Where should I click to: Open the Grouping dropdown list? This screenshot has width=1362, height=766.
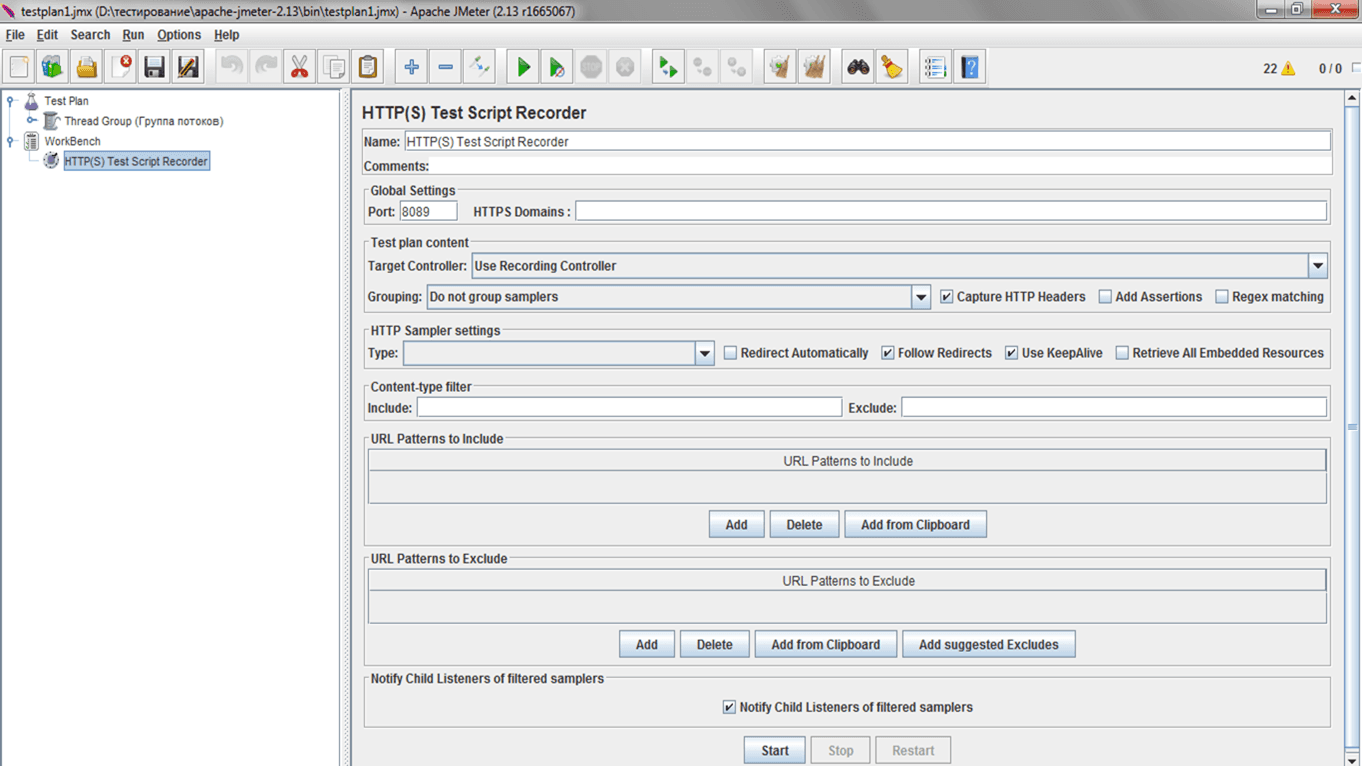(x=921, y=297)
